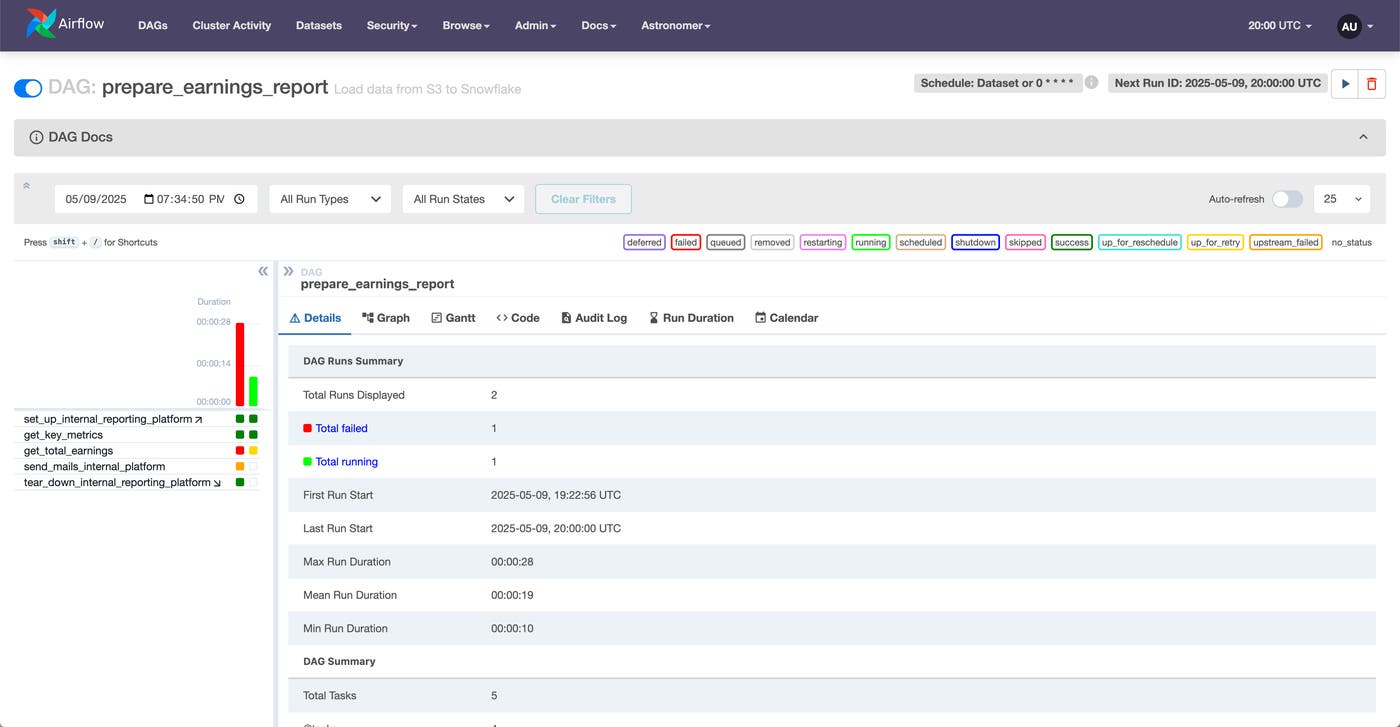
Task: Pause the prepare_earnings_report DAG toggle
Action: pyautogui.click(x=28, y=88)
